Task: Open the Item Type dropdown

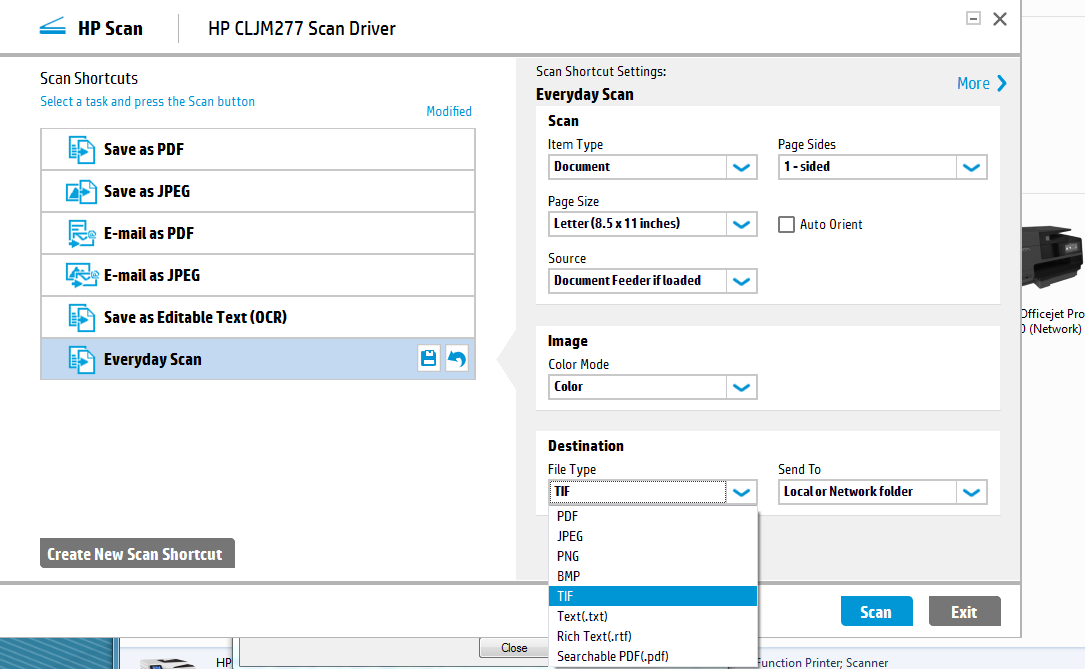Action: pyautogui.click(x=741, y=167)
